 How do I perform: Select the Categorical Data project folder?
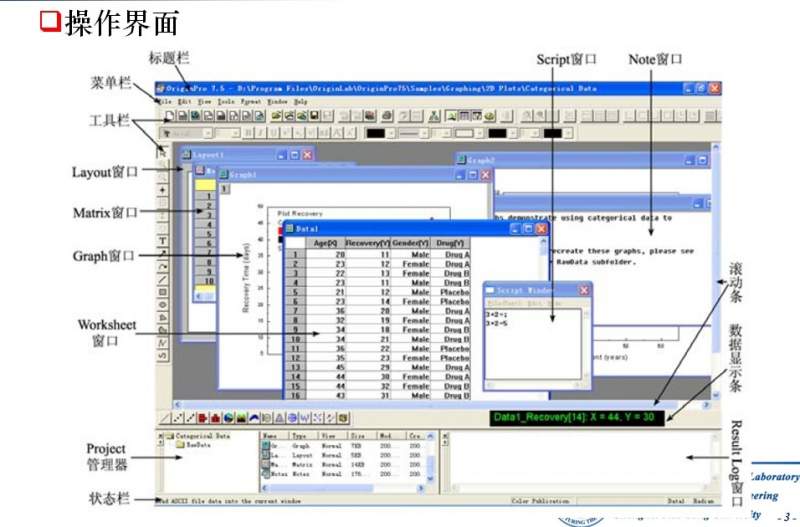pos(197,436)
